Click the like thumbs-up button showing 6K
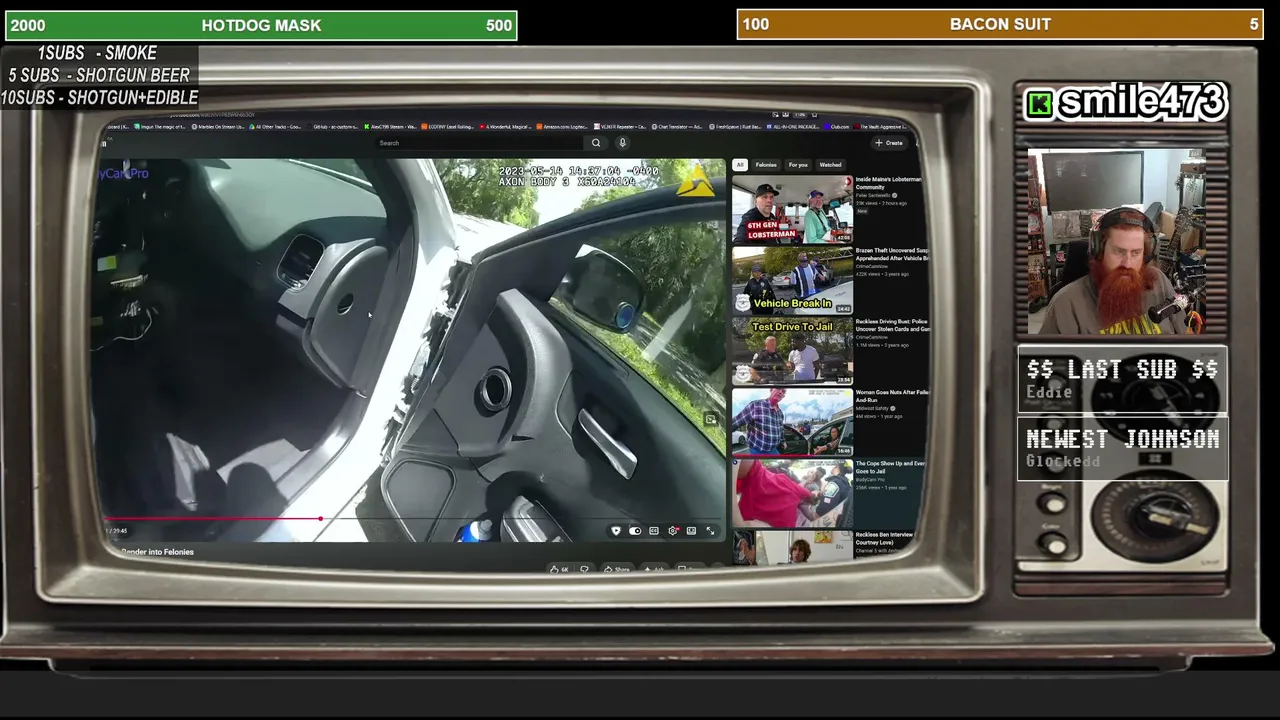This screenshot has height=720, width=1280. (559, 569)
